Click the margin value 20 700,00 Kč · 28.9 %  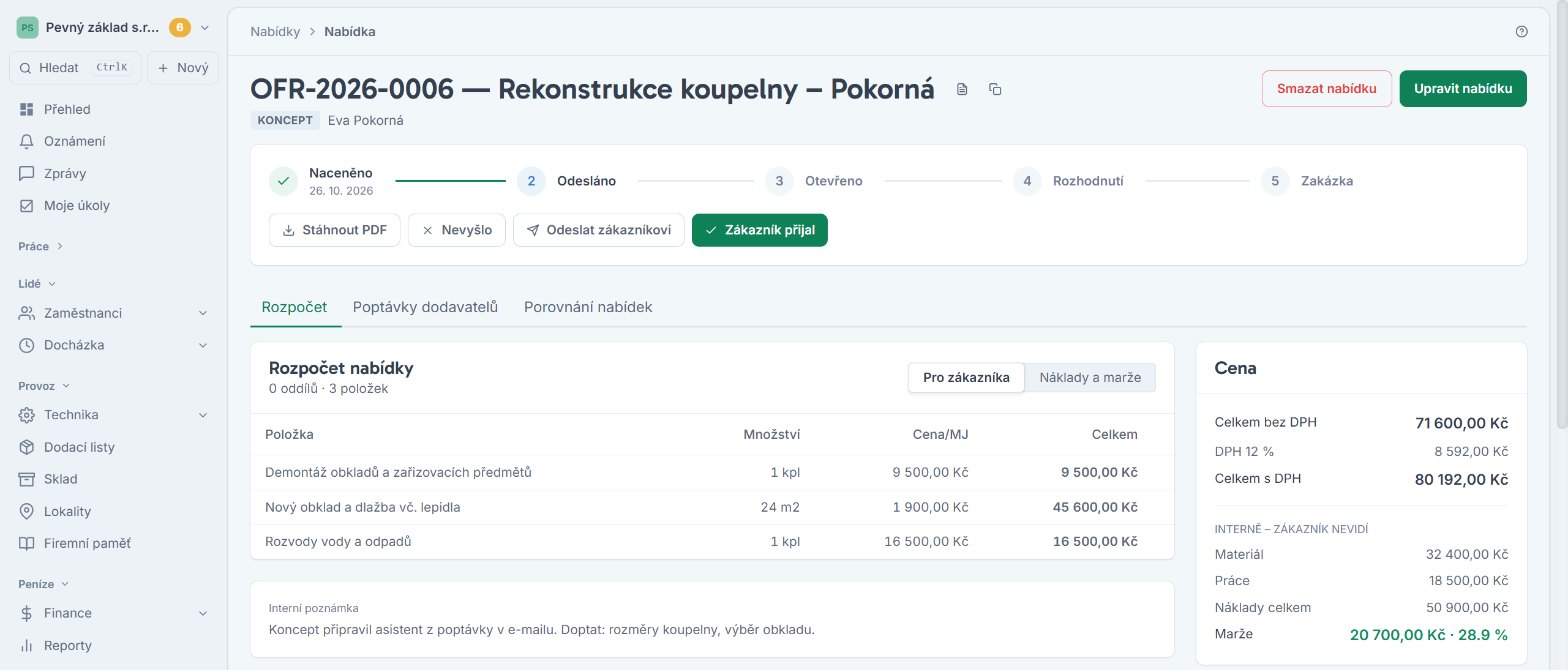1429,634
